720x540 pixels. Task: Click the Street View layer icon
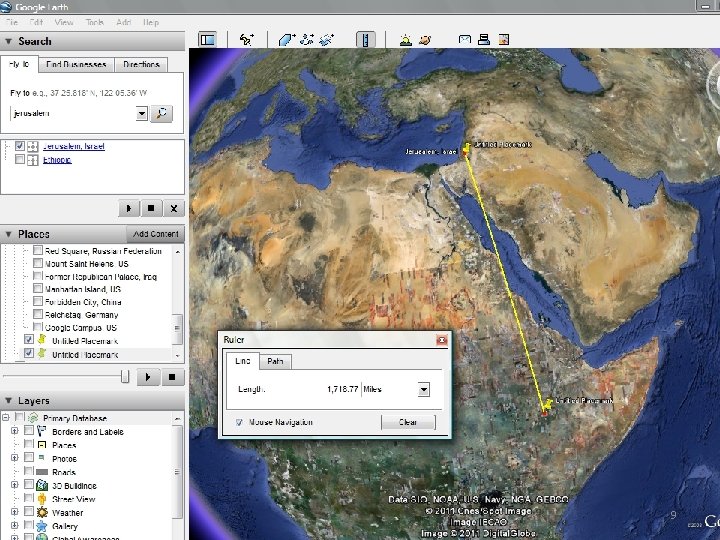coord(42,499)
